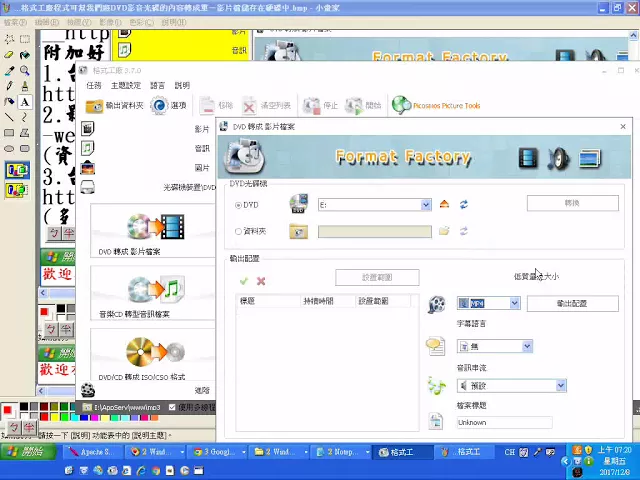The height and width of the screenshot is (480, 640).
Task: Select the straight Line tool in Paint
Action: click(x=9, y=118)
